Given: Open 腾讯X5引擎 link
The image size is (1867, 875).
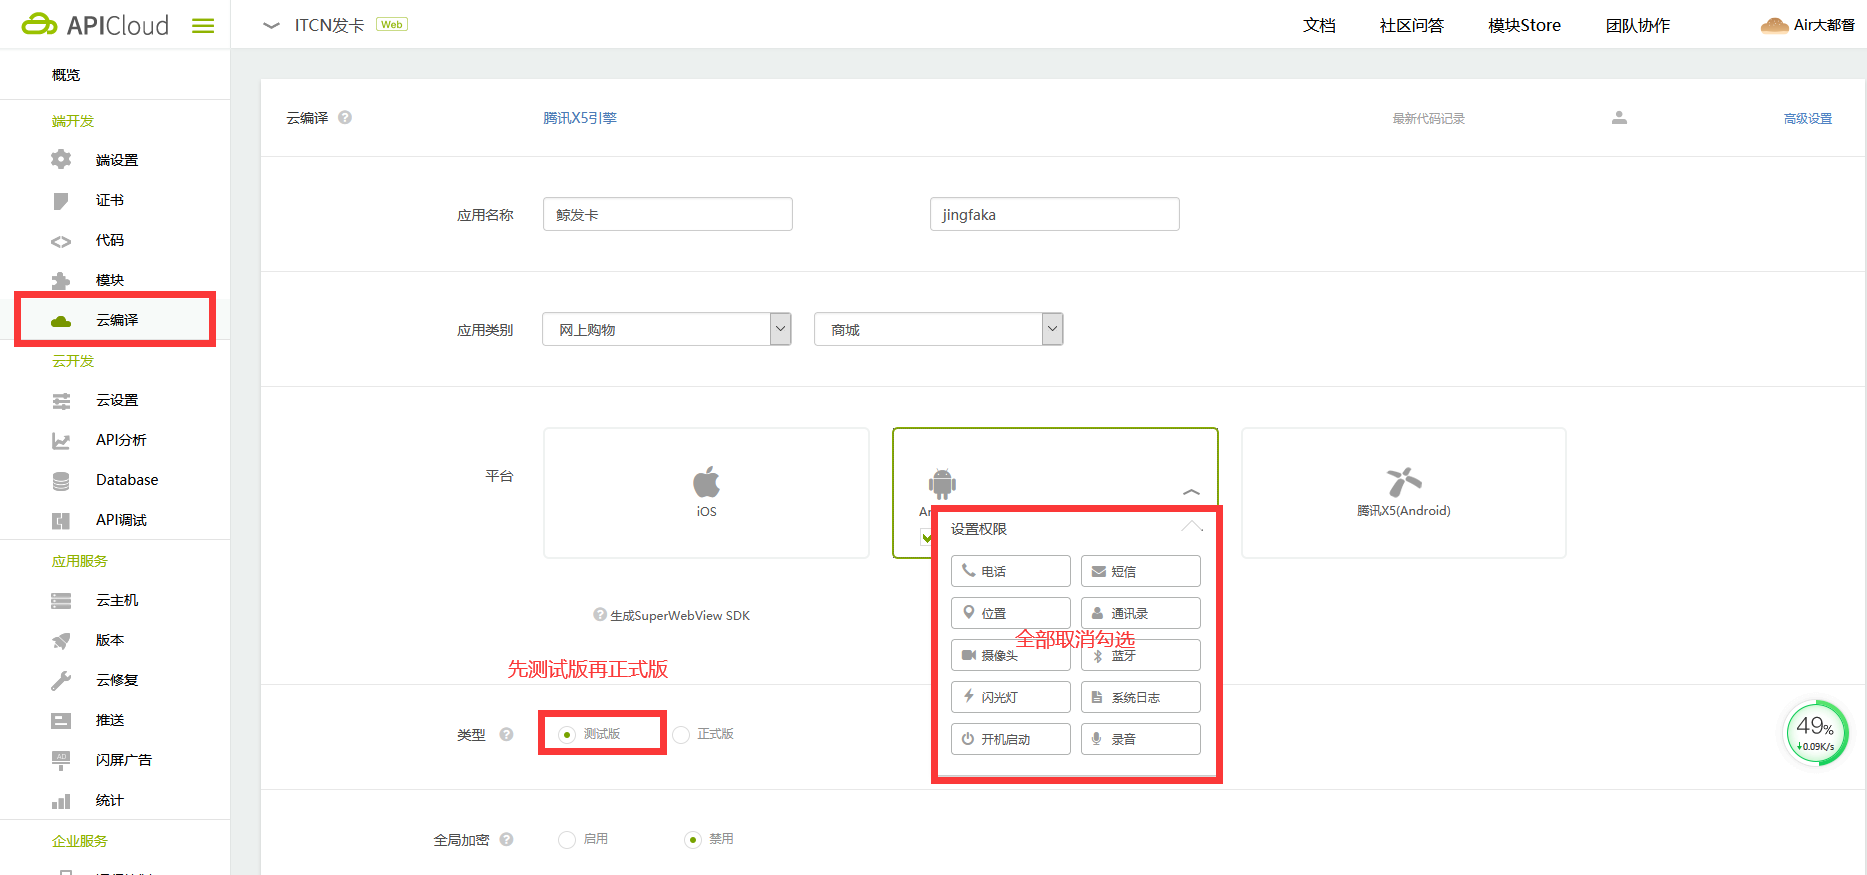Looking at the screenshot, I should point(580,118).
